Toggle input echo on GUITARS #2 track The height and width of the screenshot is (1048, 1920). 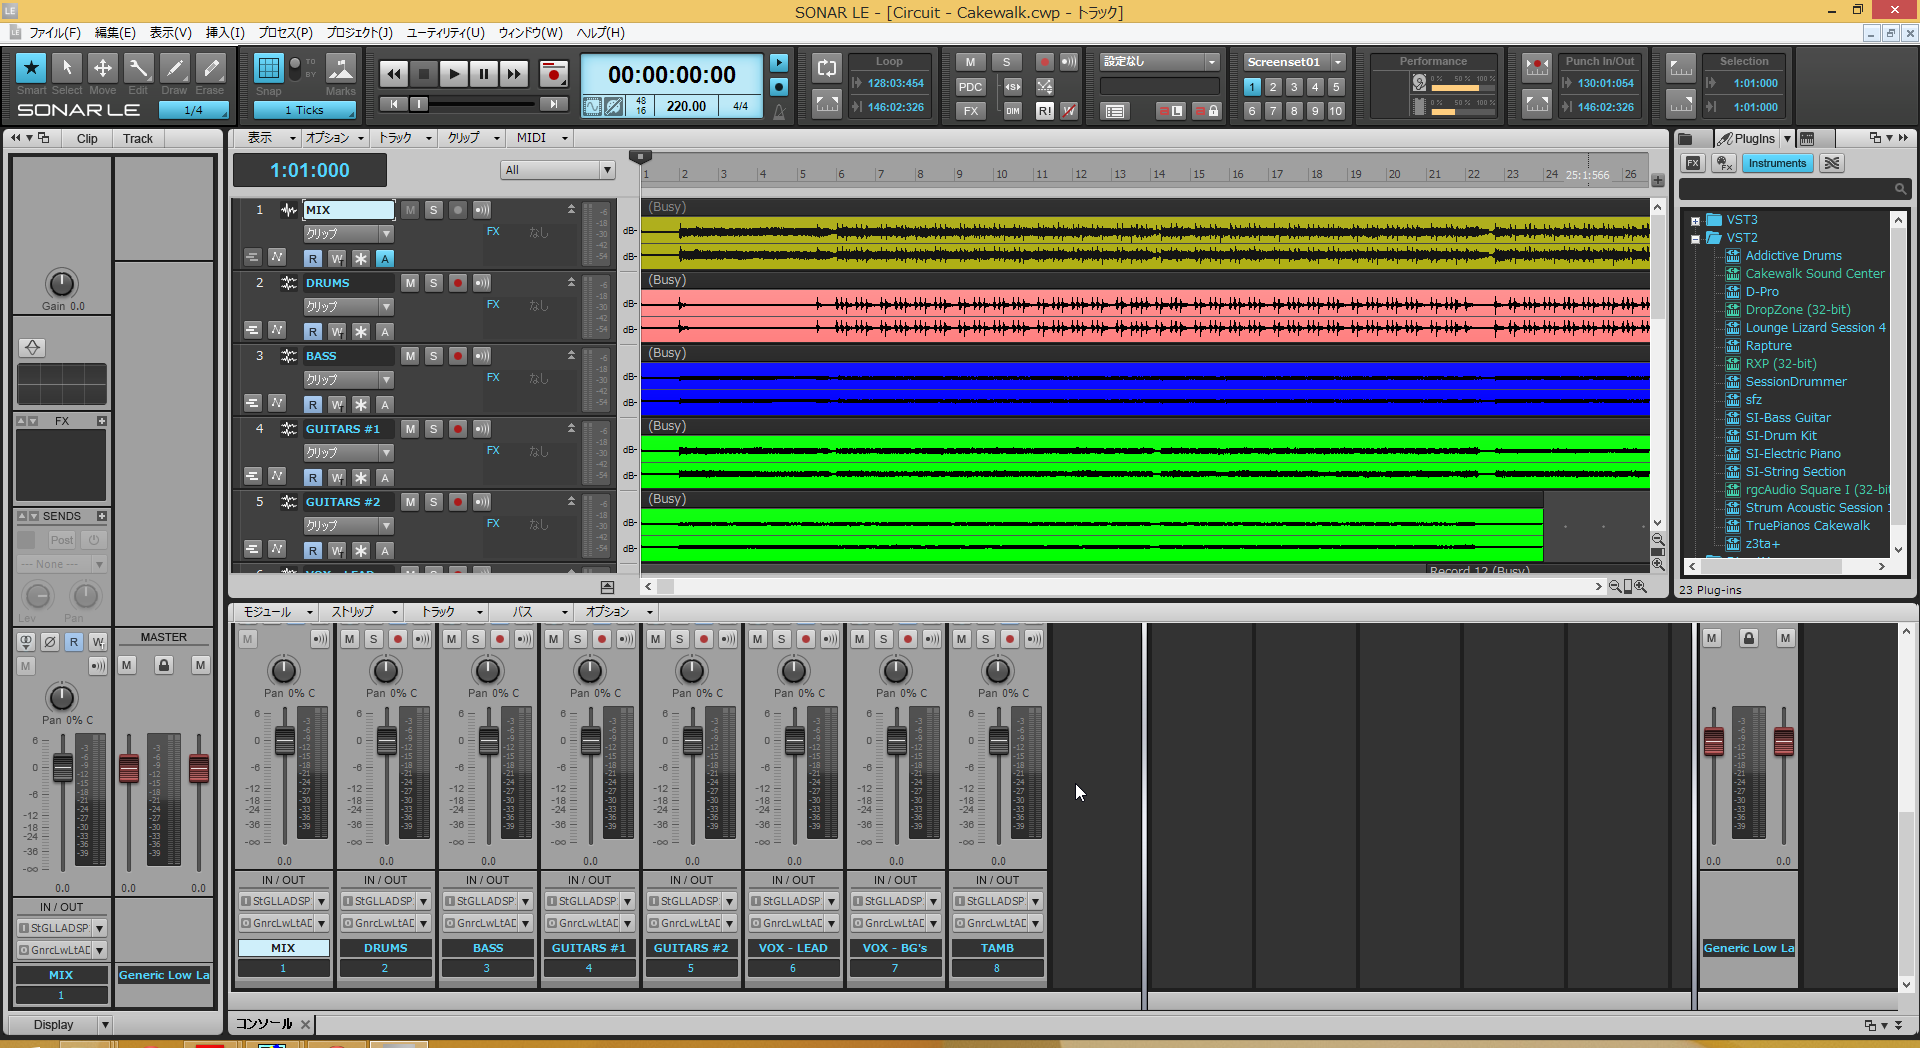click(x=482, y=502)
